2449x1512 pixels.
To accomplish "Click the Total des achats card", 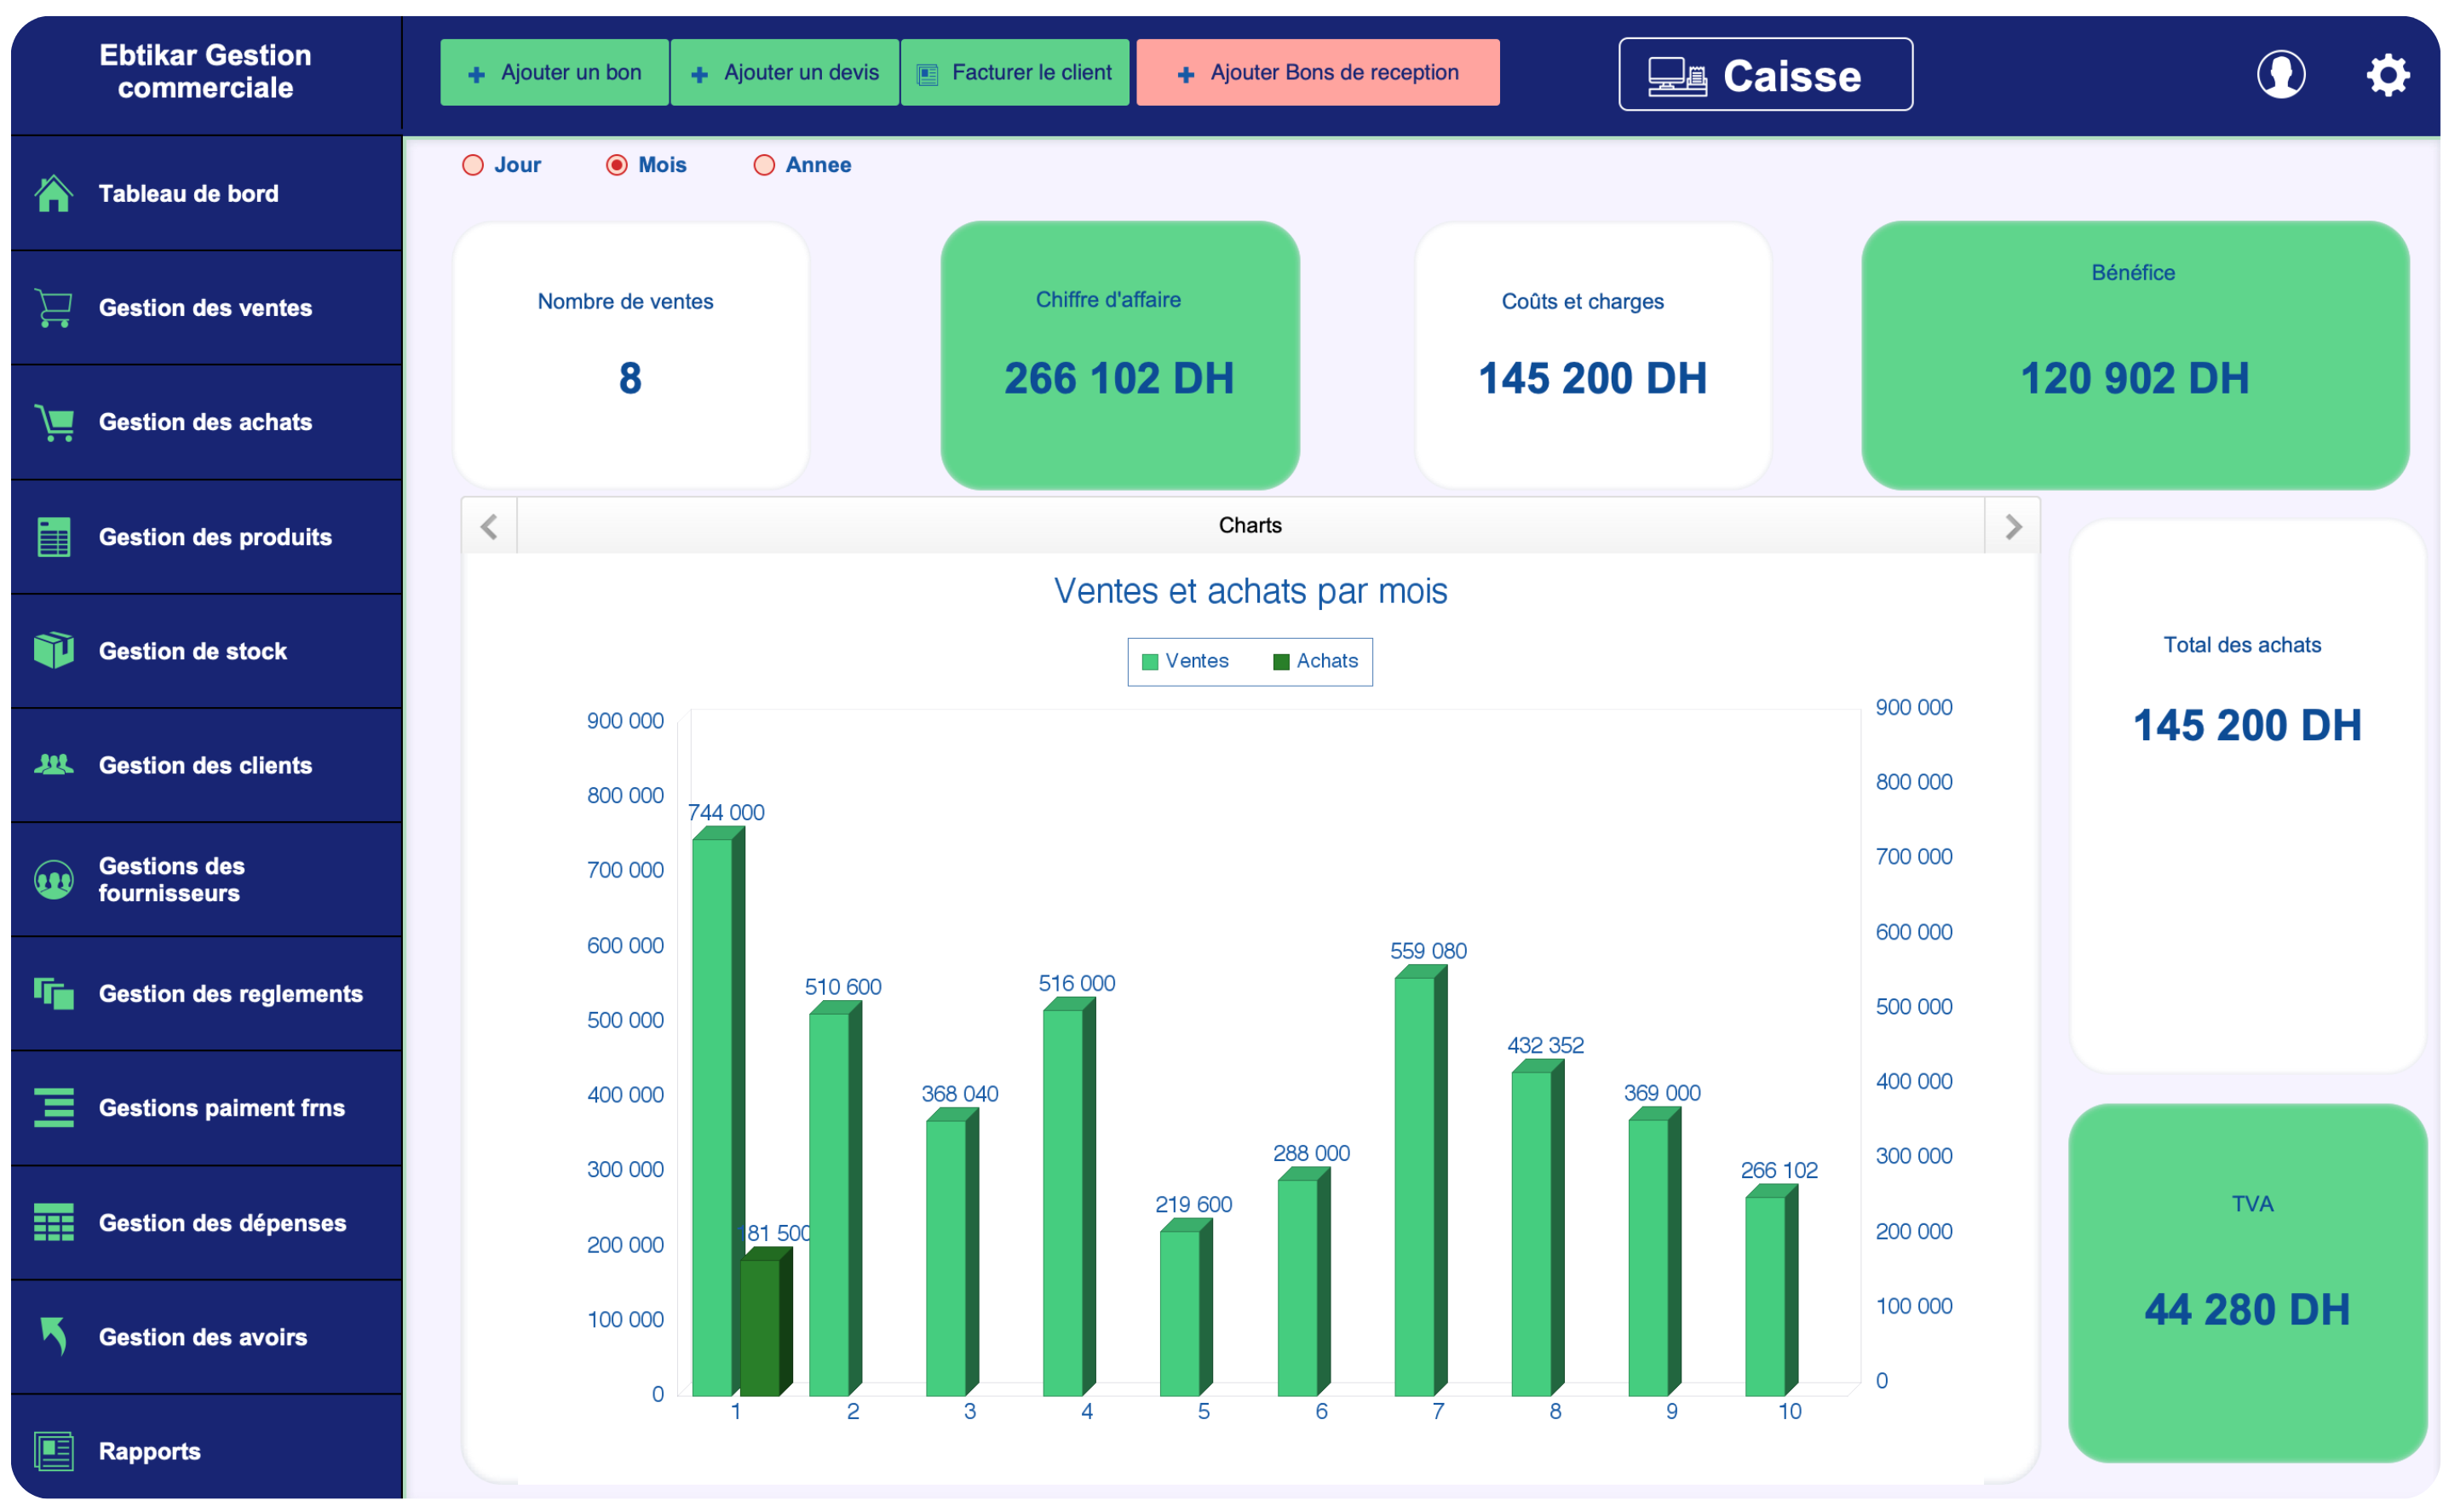I will click(x=2247, y=796).
